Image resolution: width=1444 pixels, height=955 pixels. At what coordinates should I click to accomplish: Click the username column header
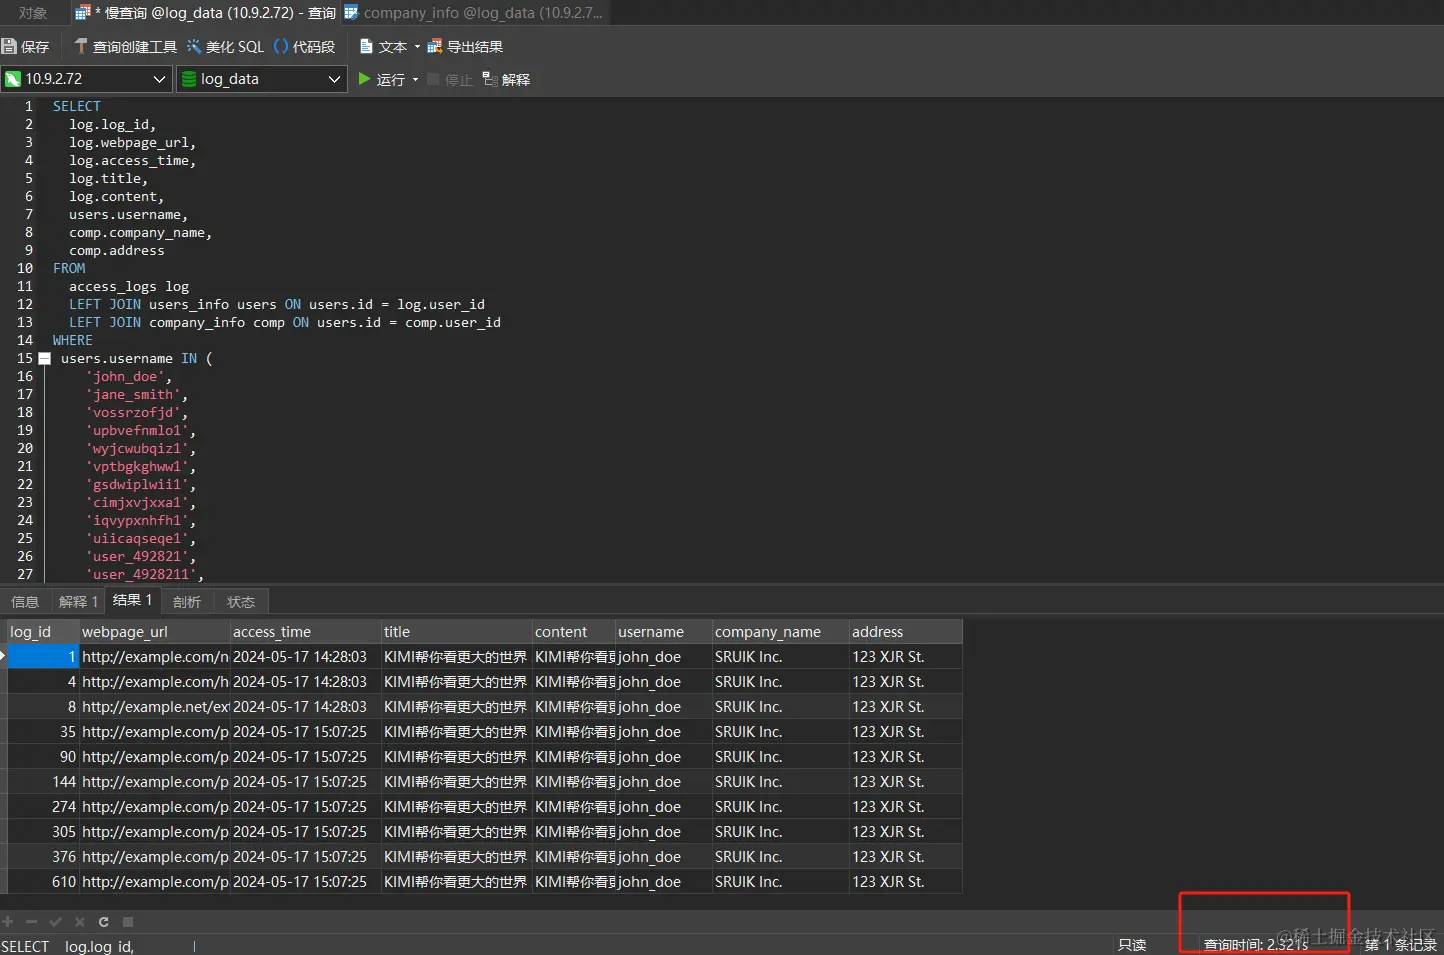click(x=664, y=632)
